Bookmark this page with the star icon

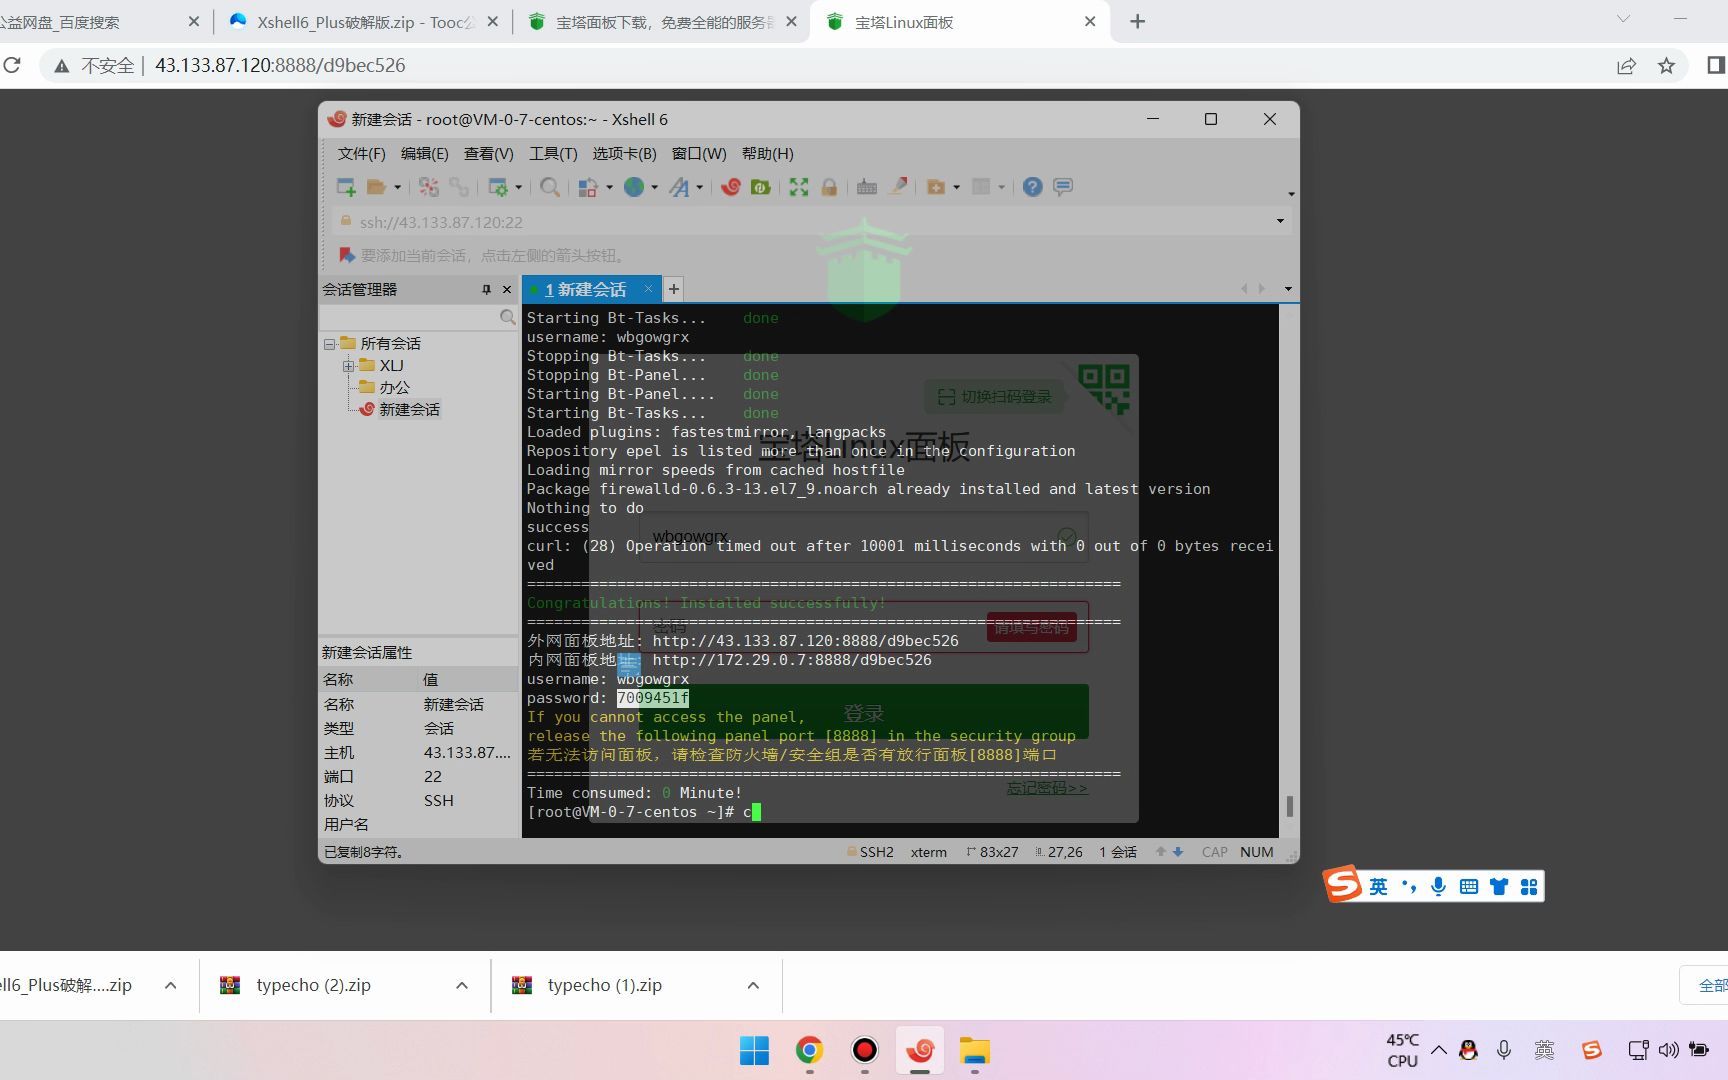coord(1666,65)
